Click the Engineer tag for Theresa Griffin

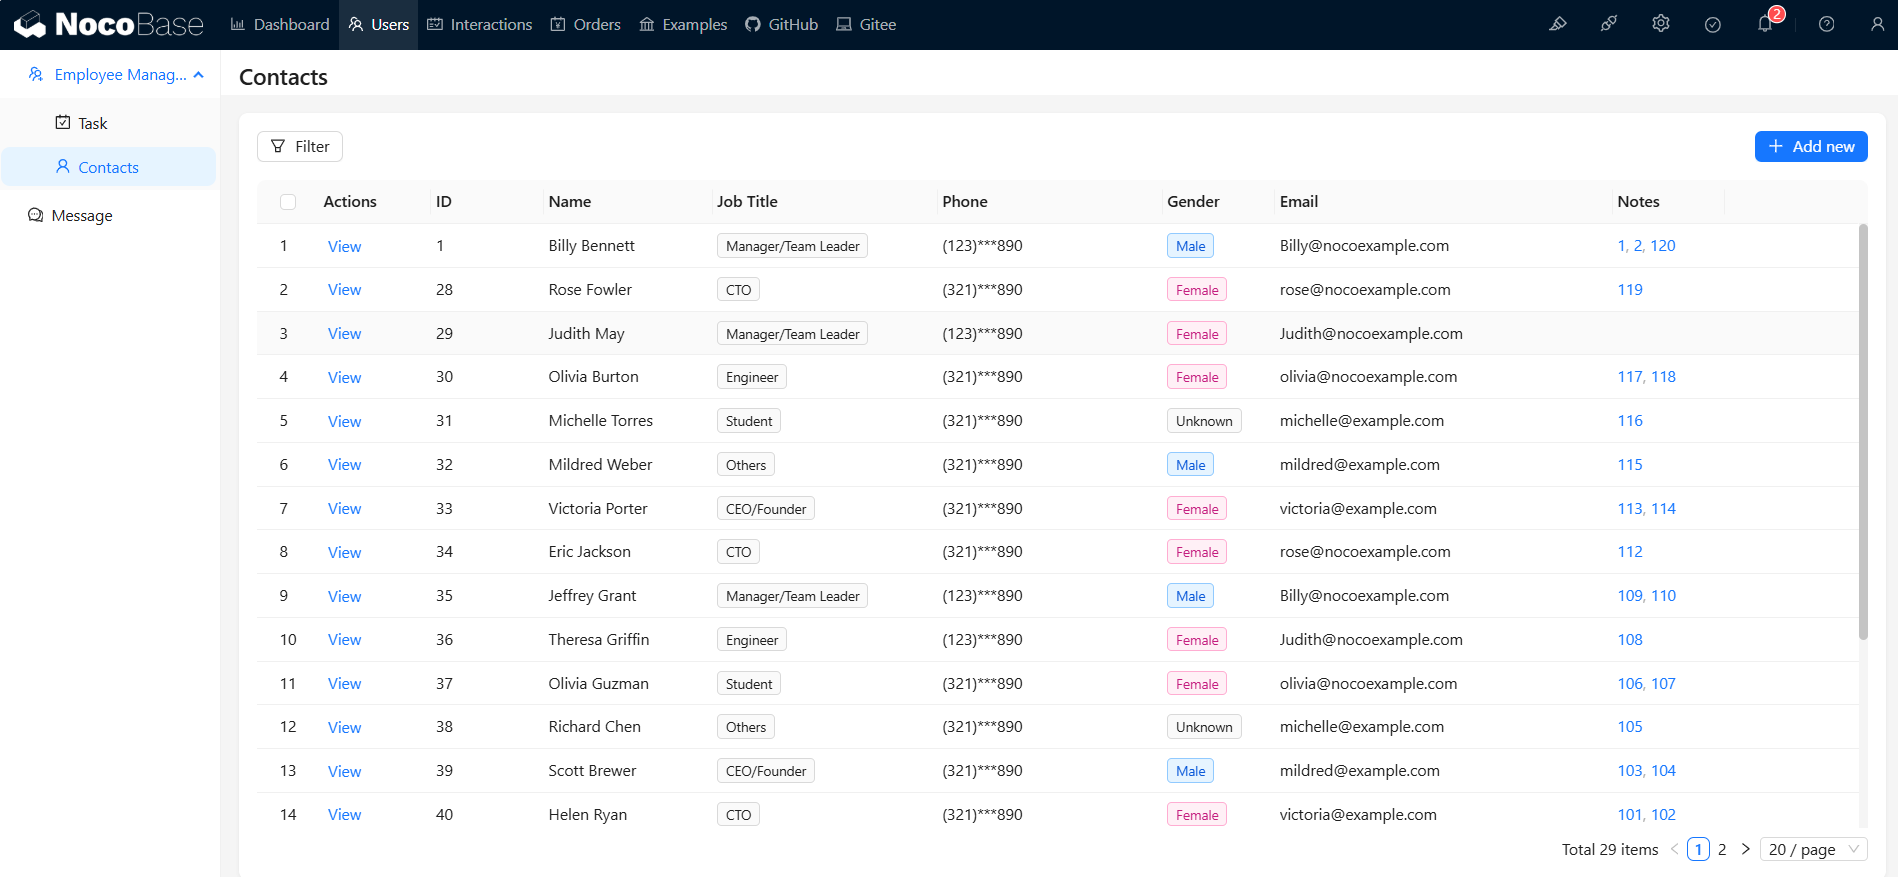[752, 640]
